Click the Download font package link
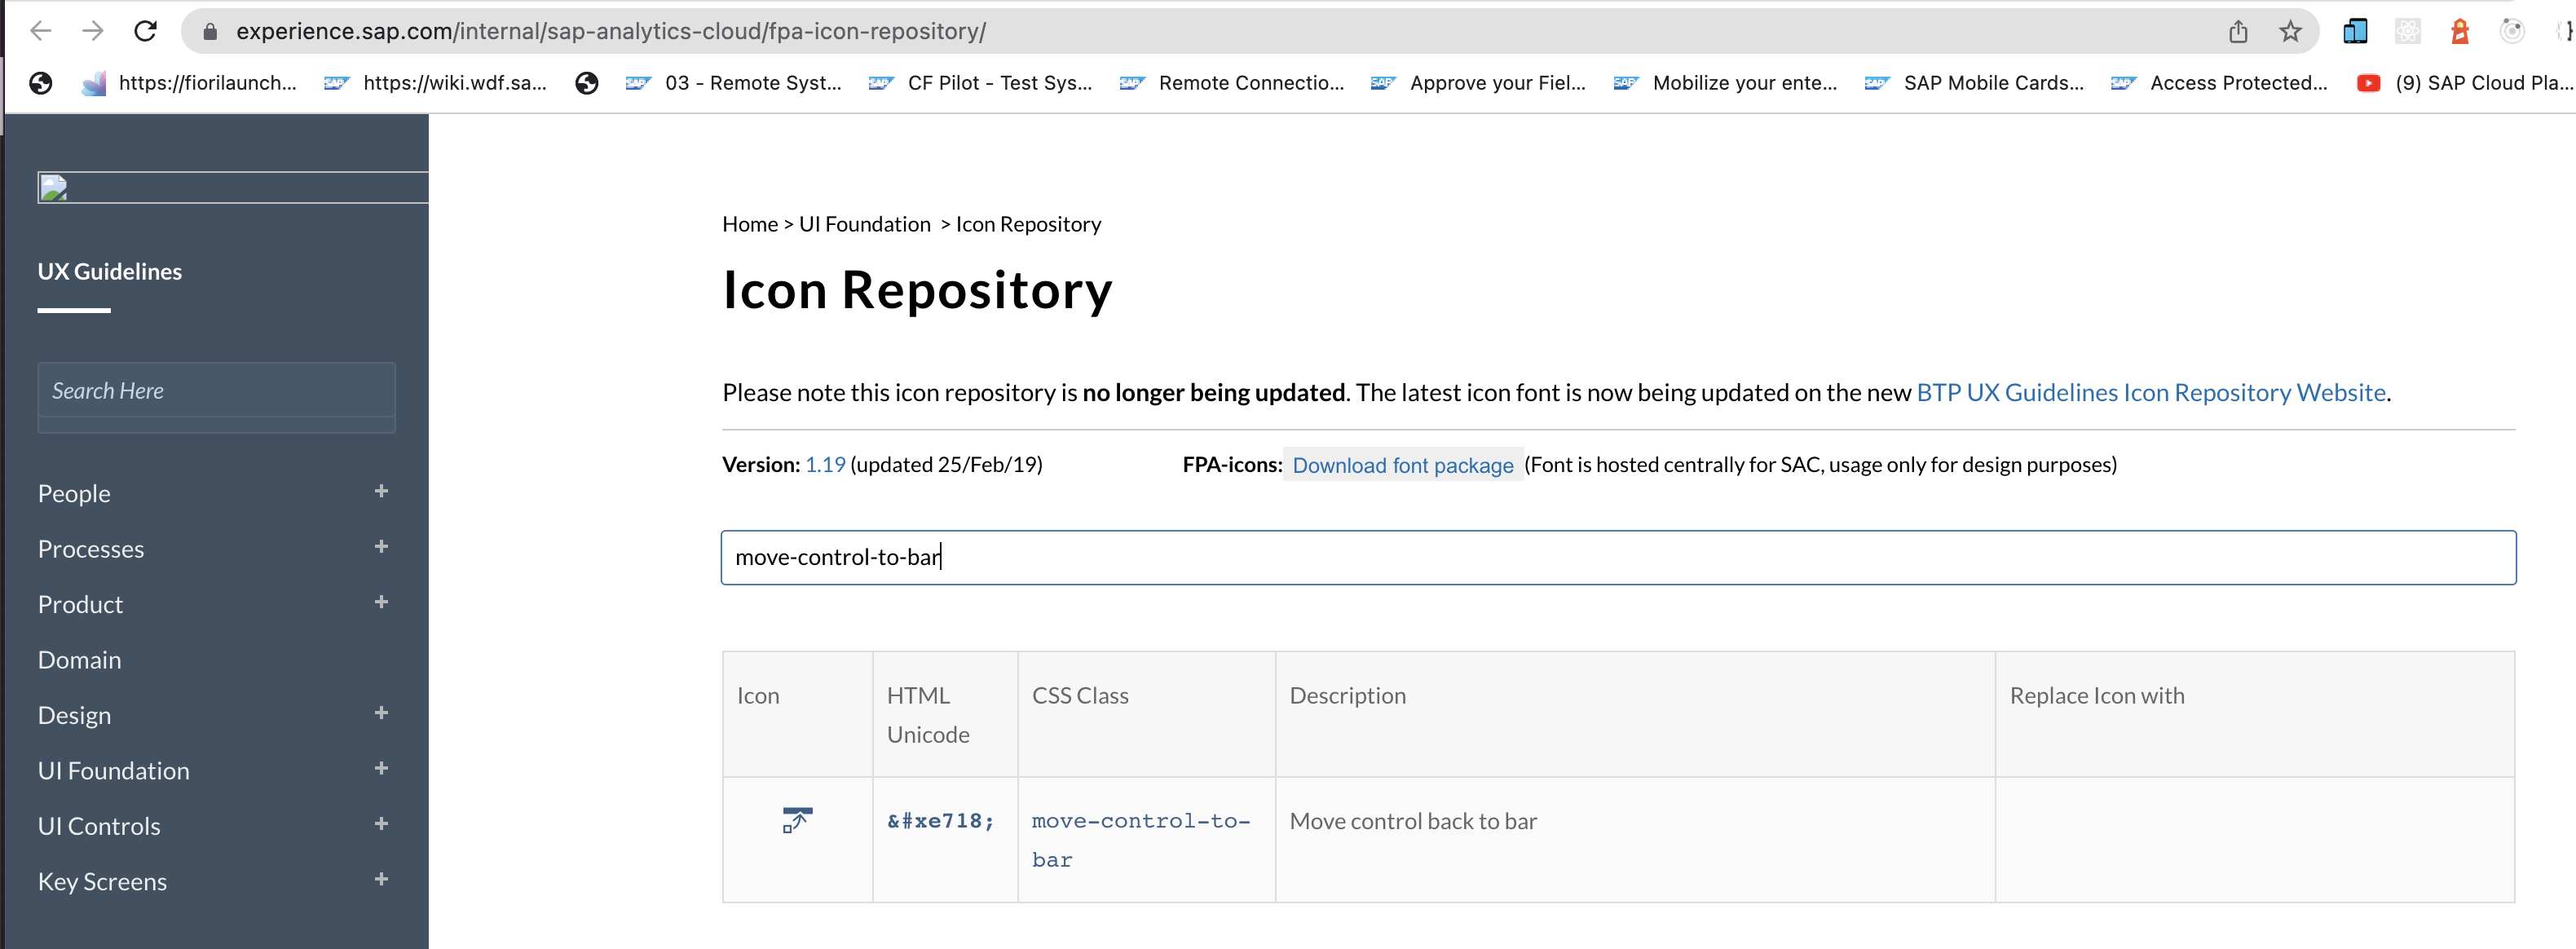The width and height of the screenshot is (2576, 949). (x=1402, y=465)
